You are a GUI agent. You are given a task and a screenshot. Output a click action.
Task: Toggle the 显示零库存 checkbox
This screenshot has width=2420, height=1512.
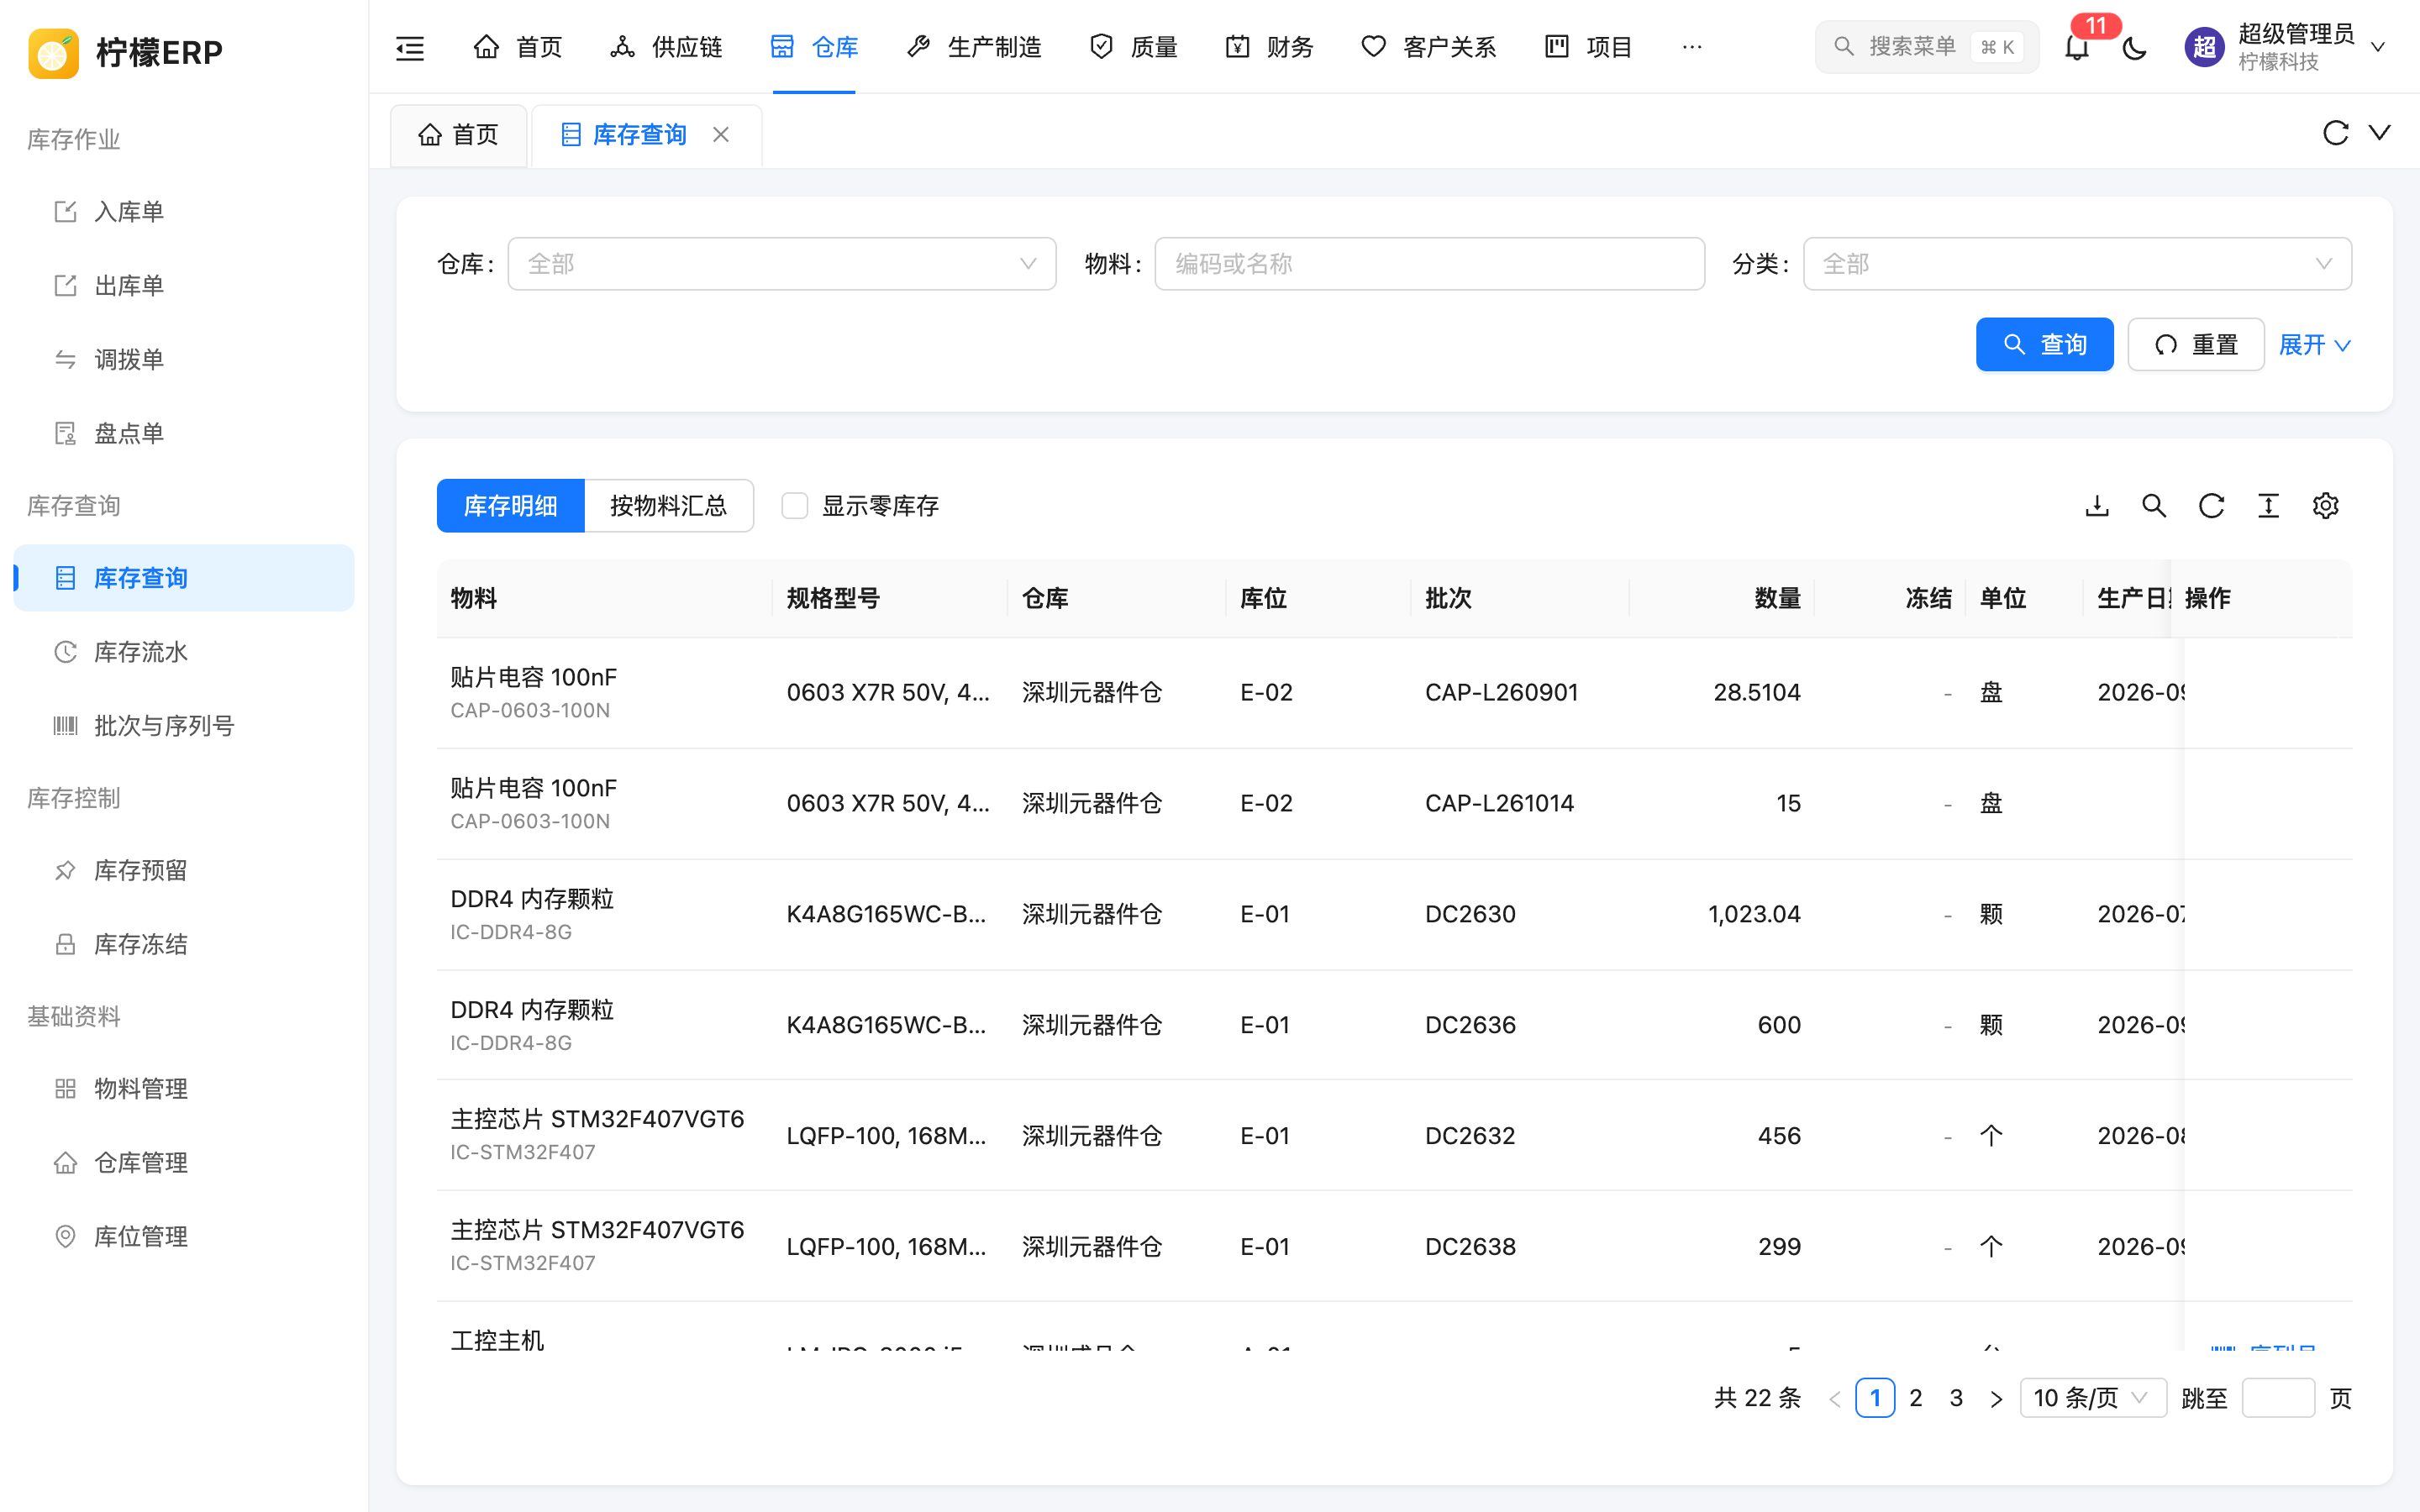tap(795, 506)
